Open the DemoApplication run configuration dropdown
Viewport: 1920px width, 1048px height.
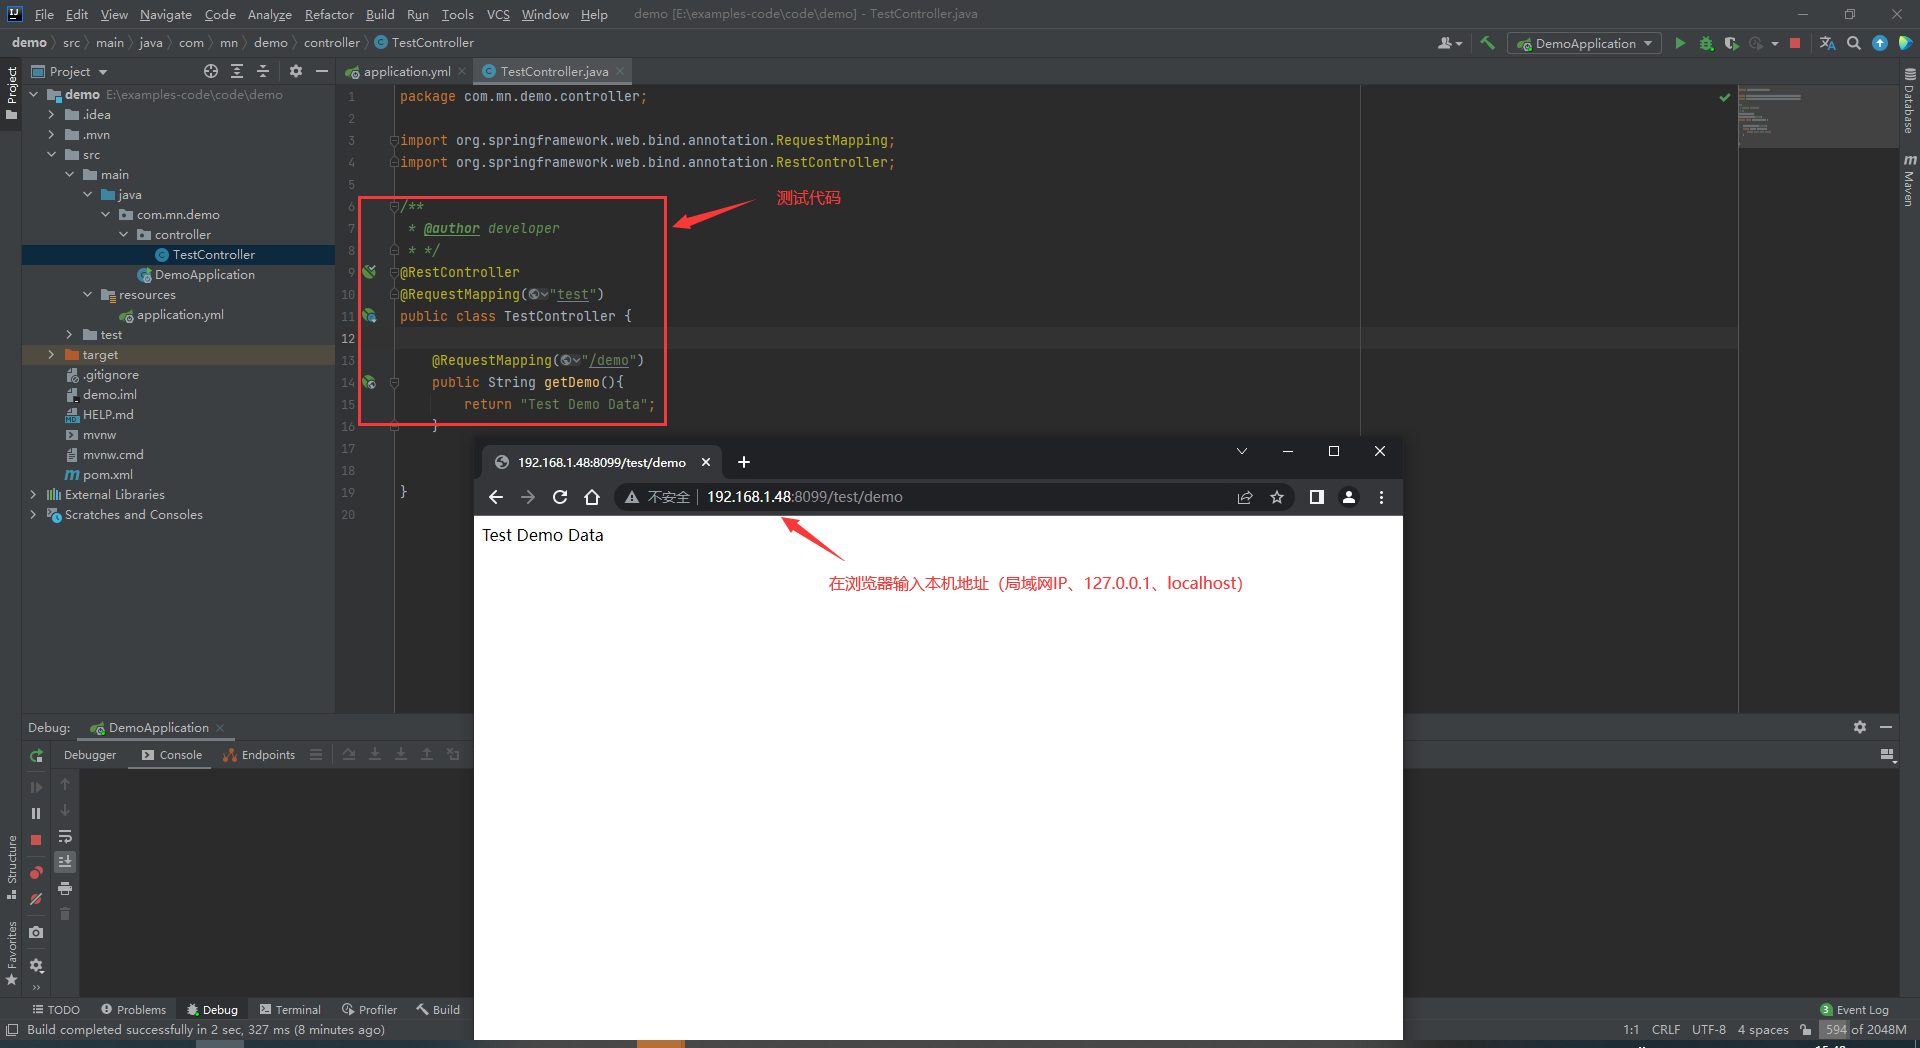(x=1585, y=43)
